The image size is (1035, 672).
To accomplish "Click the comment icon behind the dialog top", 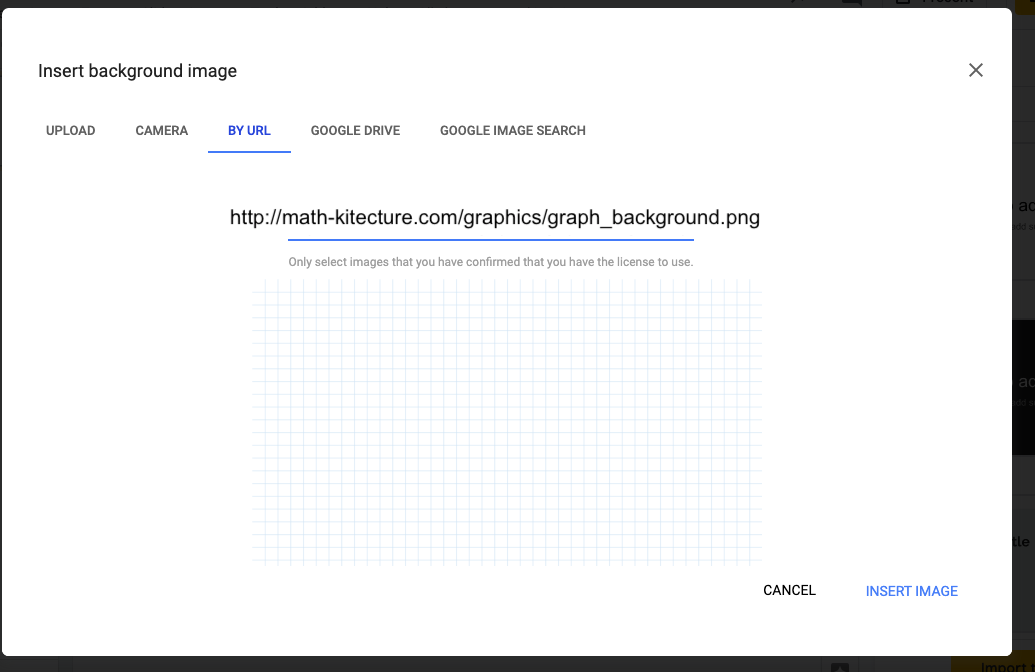I will click(851, 3).
